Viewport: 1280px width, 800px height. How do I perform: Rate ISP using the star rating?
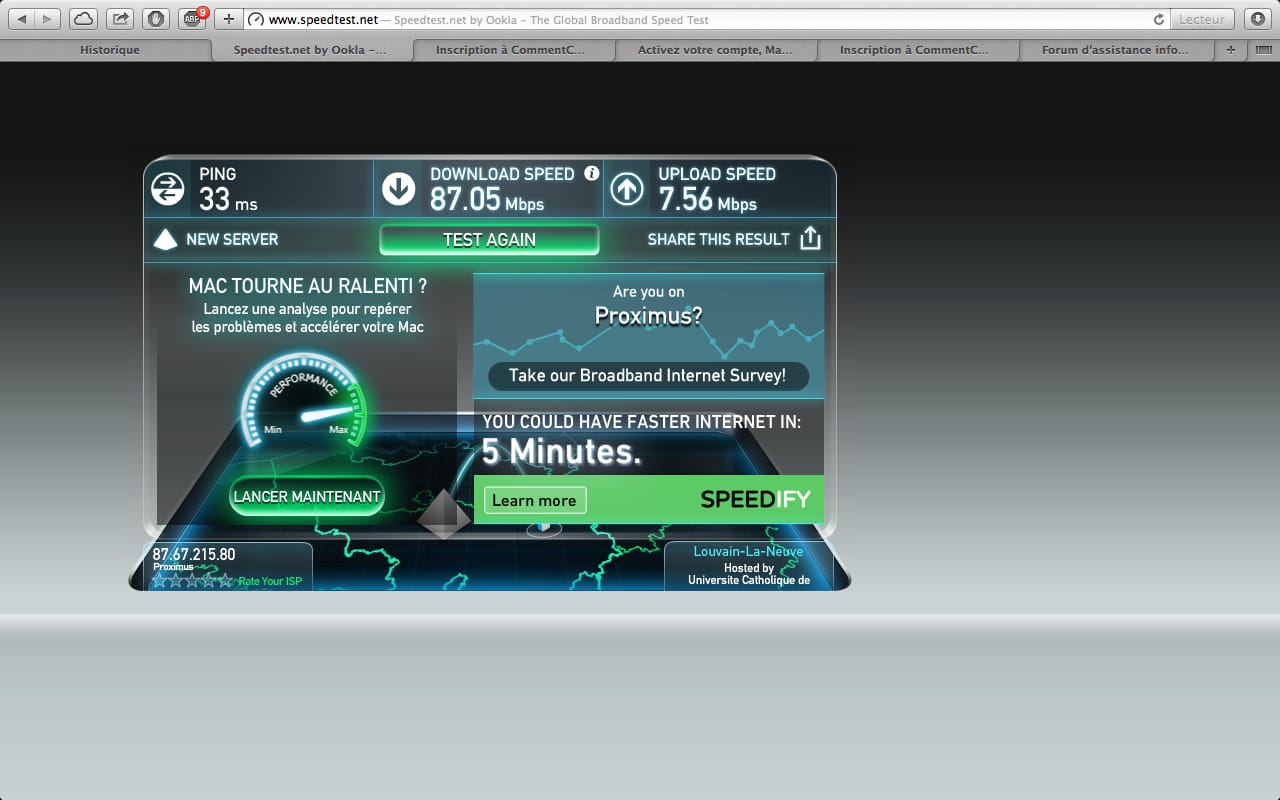[192, 581]
